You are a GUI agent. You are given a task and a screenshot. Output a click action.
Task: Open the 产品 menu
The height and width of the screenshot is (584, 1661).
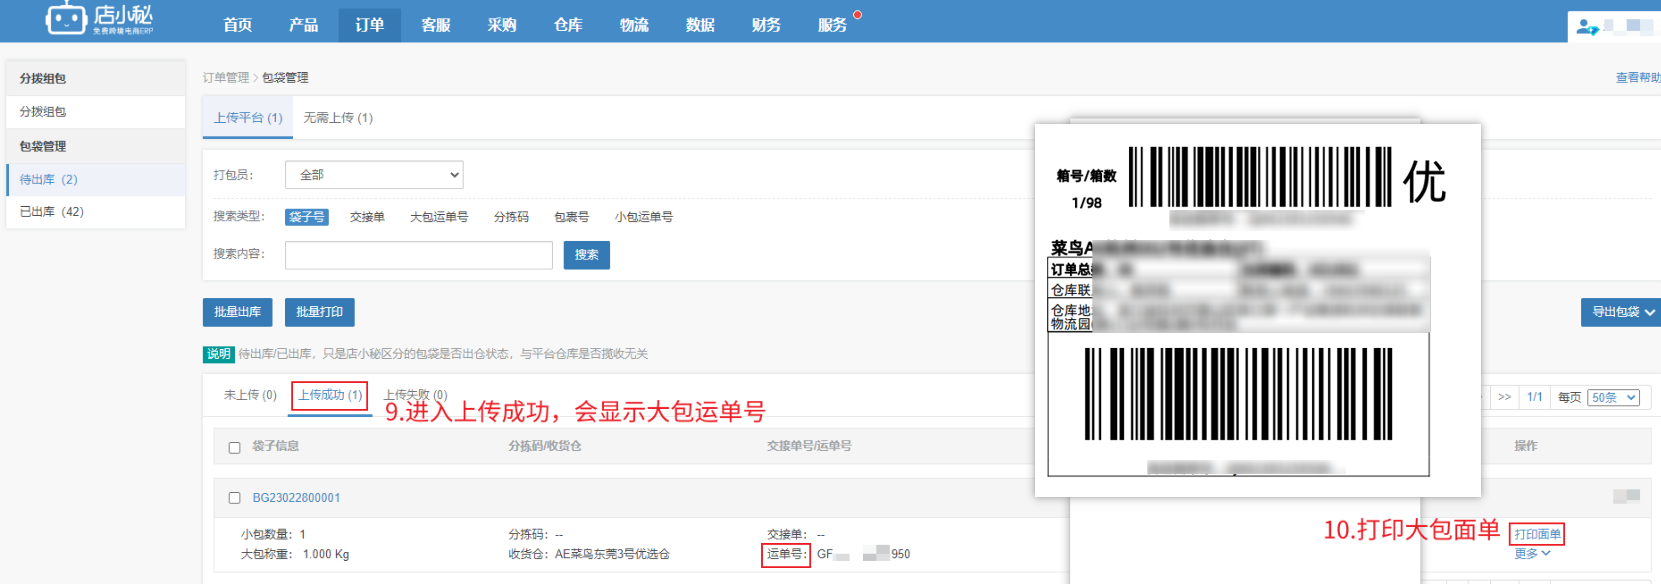click(x=304, y=25)
